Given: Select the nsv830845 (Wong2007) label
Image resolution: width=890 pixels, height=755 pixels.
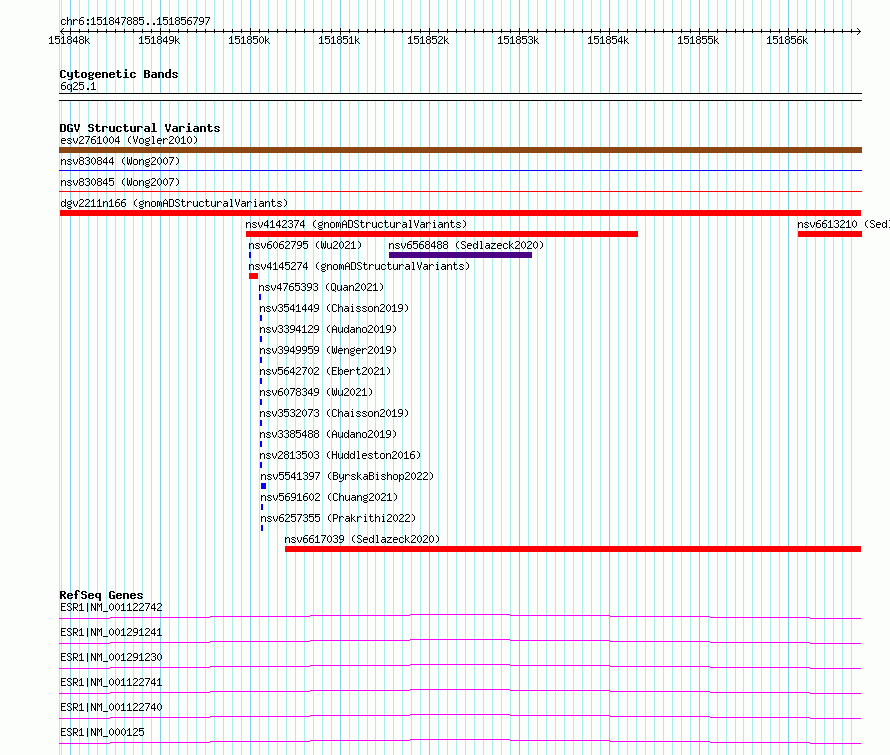Looking at the screenshot, I should [120, 182].
